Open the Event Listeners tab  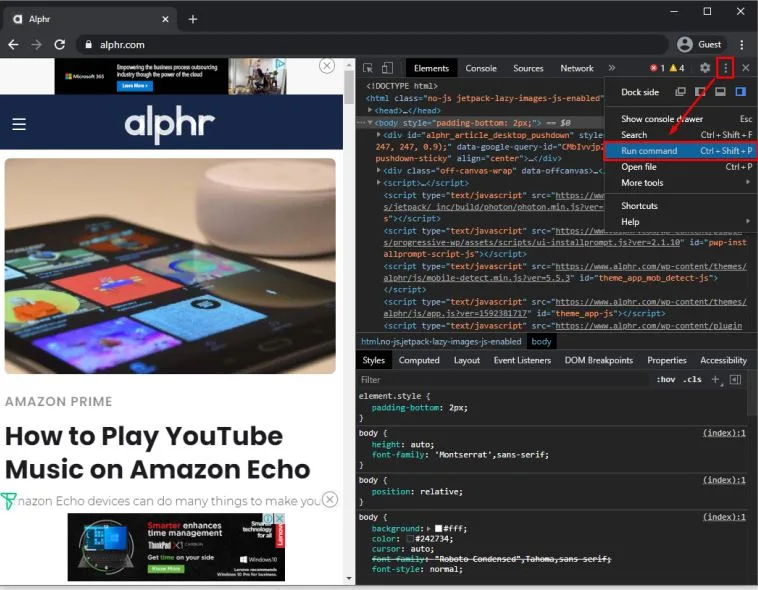point(522,360)
